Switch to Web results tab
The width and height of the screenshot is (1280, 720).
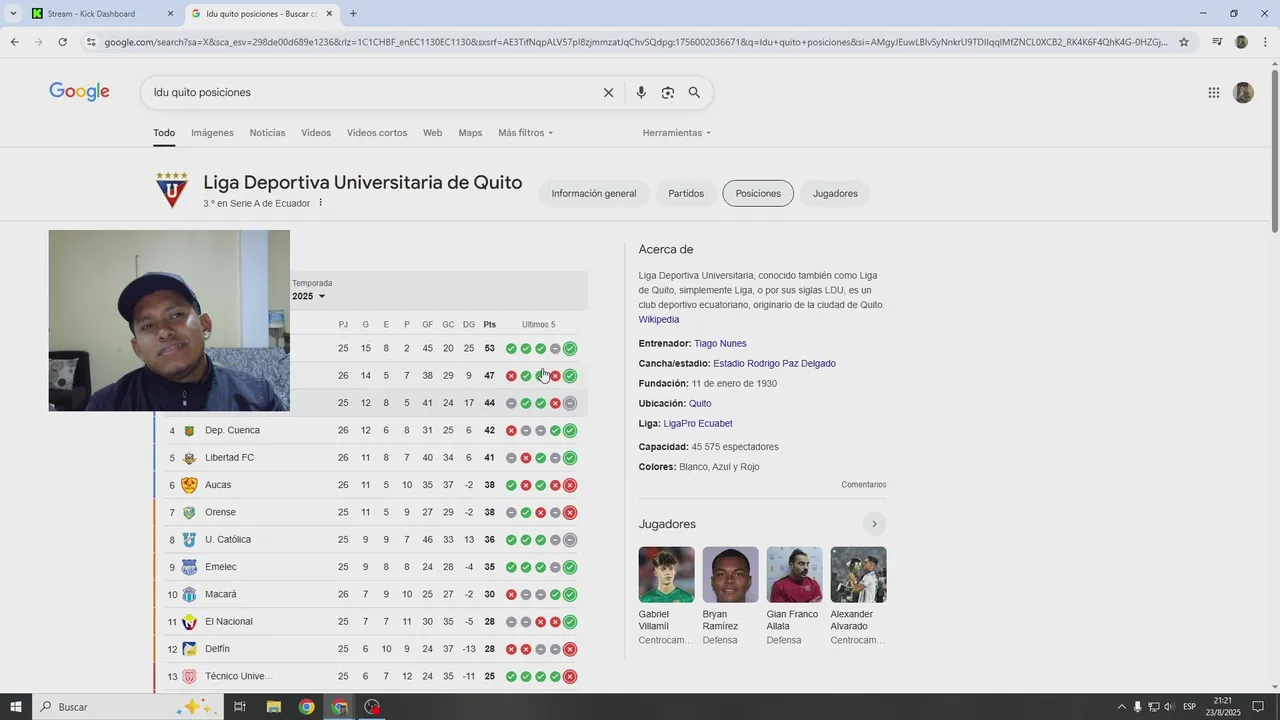pyautogui.click(x=432, y=133)
